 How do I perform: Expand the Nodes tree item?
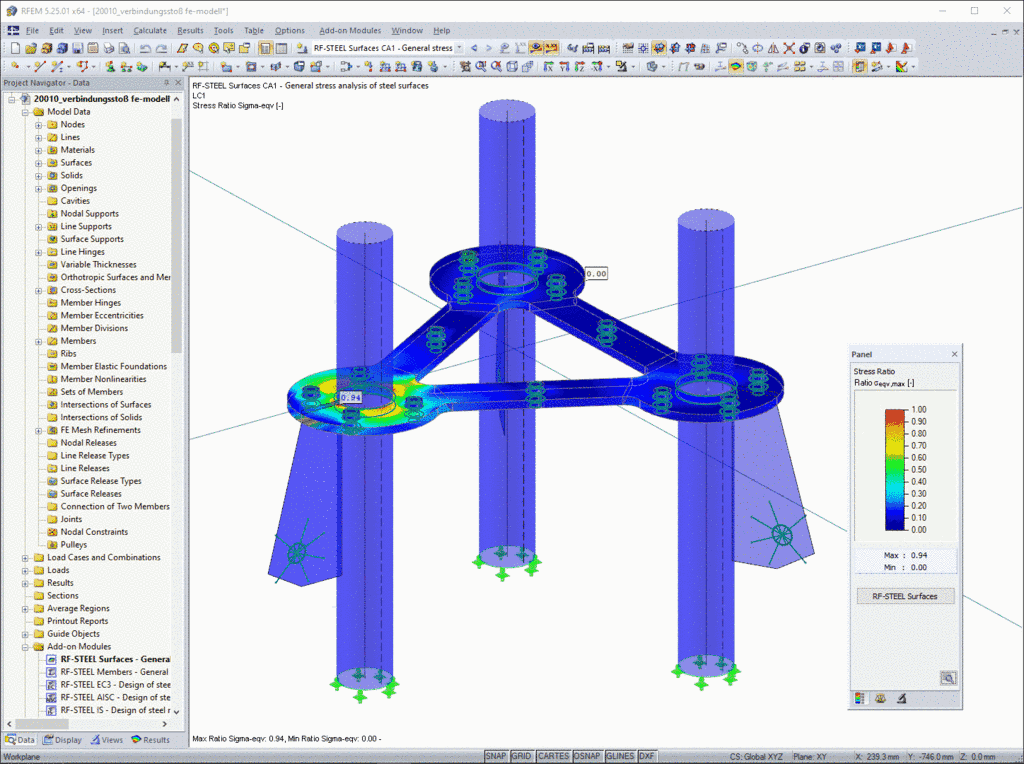pos(39,125)
